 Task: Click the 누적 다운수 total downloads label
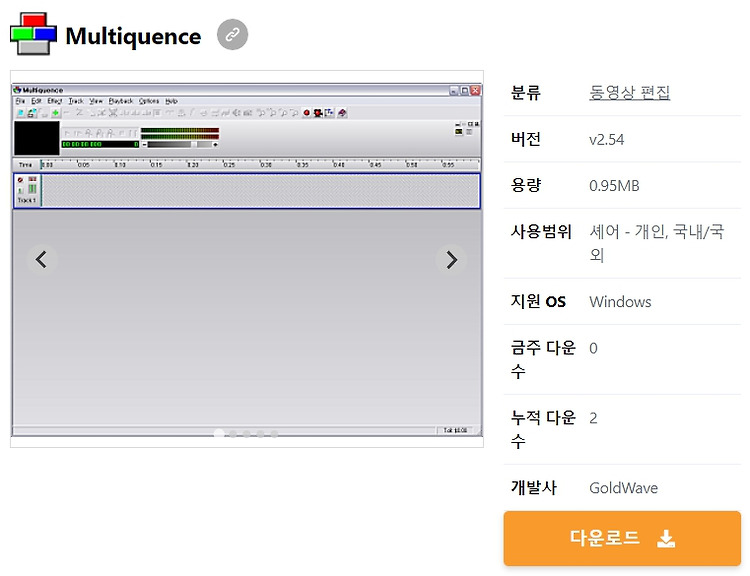click(543, 429)
